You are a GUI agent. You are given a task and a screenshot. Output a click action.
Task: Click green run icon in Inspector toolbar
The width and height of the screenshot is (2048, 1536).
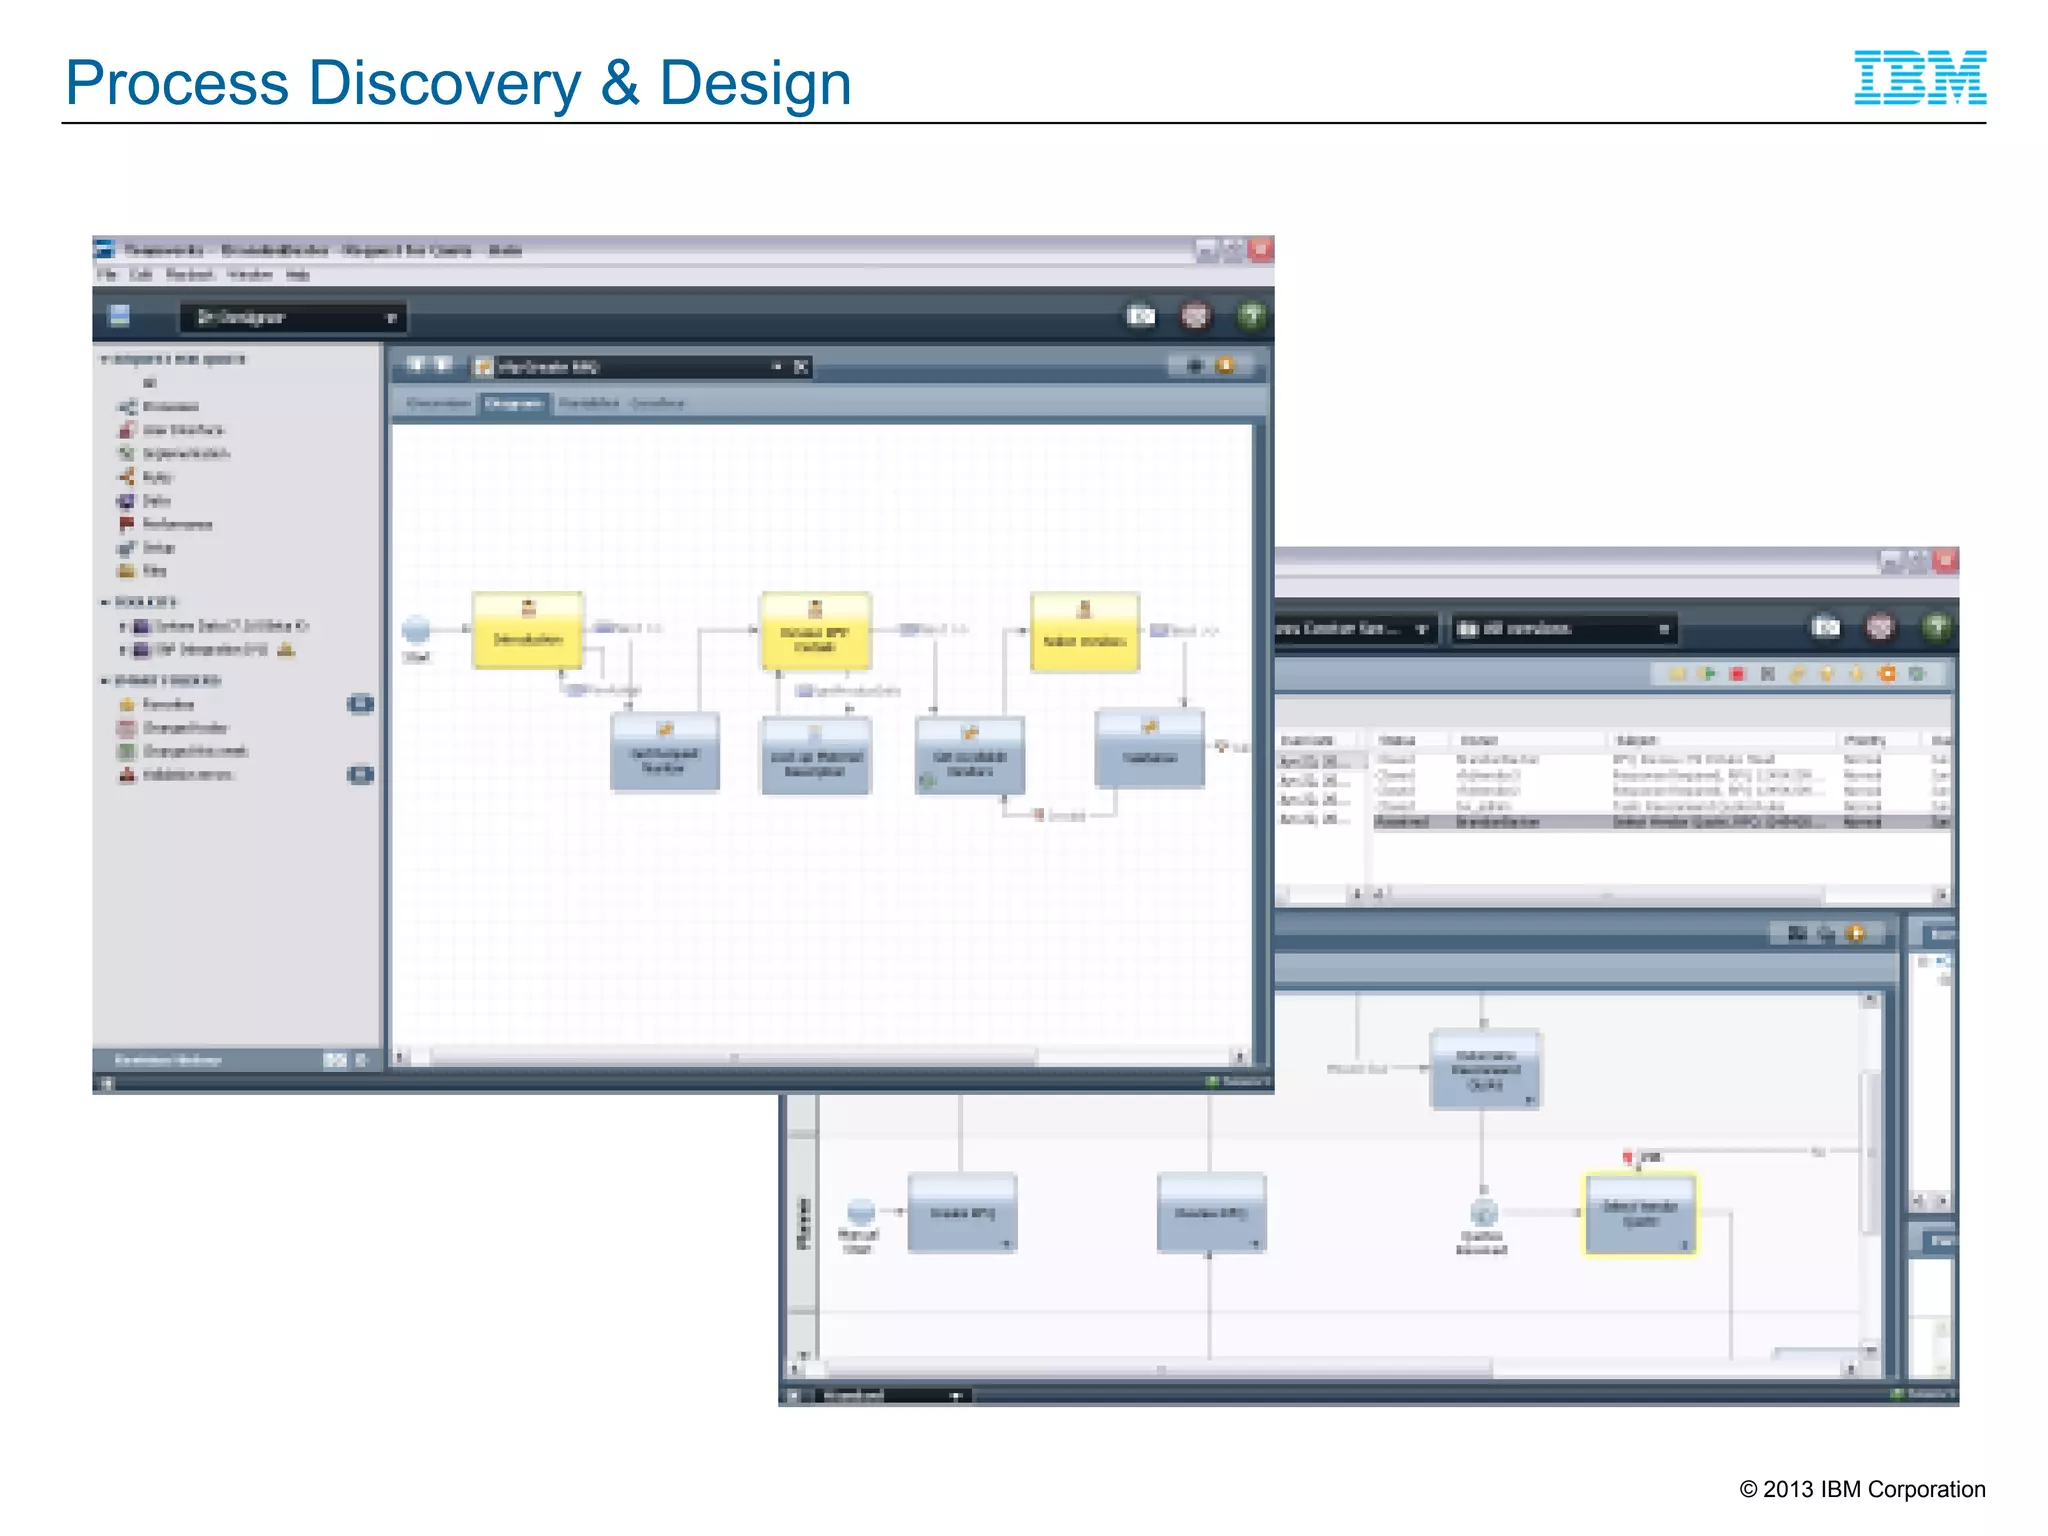(1707, 674)
